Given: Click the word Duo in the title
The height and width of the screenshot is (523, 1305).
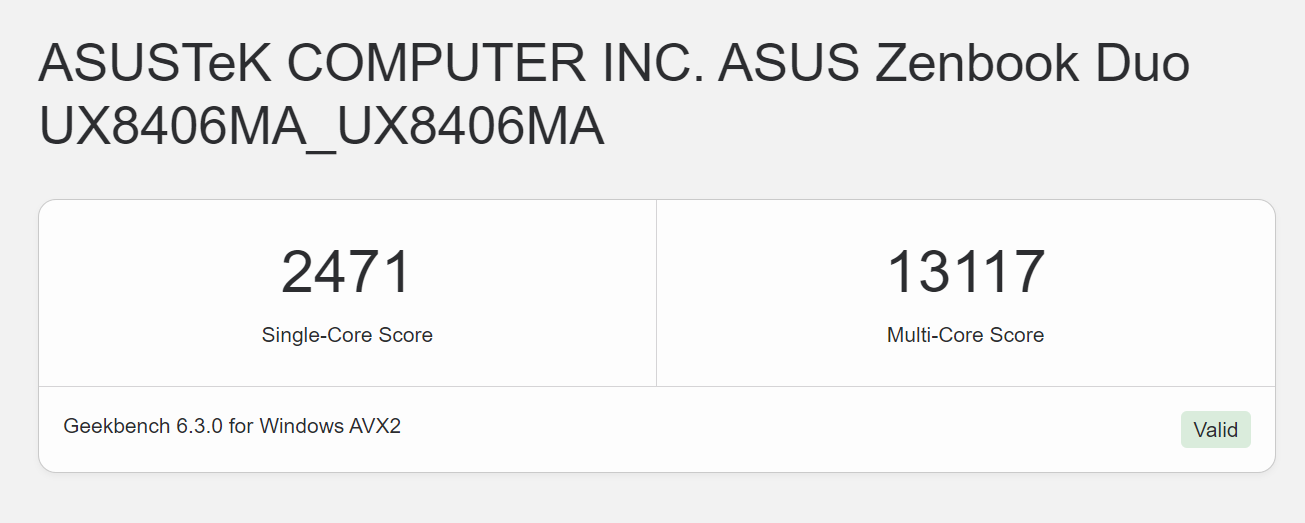Looking at the screenshot, I should click(x=1130, y=66).
